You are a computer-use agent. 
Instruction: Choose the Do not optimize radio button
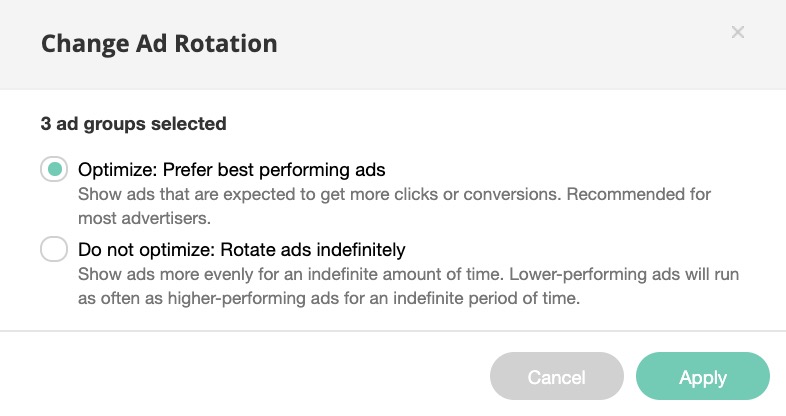(x=54, y=249)
